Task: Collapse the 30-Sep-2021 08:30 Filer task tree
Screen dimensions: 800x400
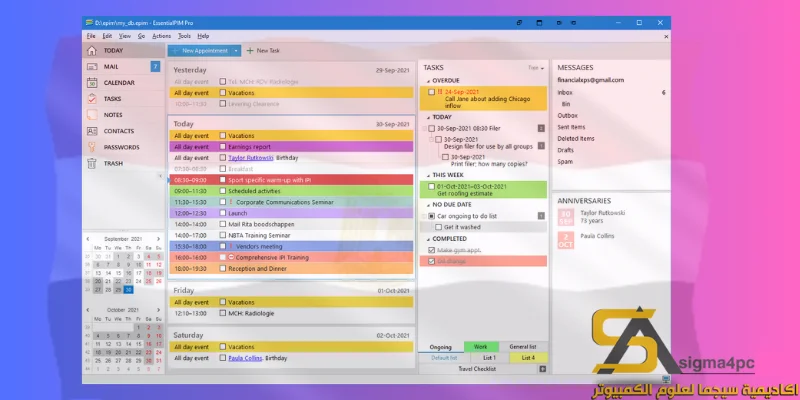Action: (424, 129)
